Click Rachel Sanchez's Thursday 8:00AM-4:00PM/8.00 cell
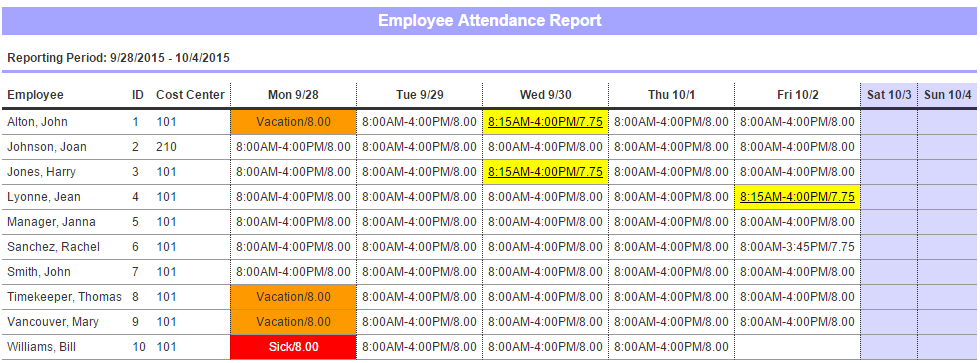The height and width of the screenshot is (363, 980). coord(671,247)
